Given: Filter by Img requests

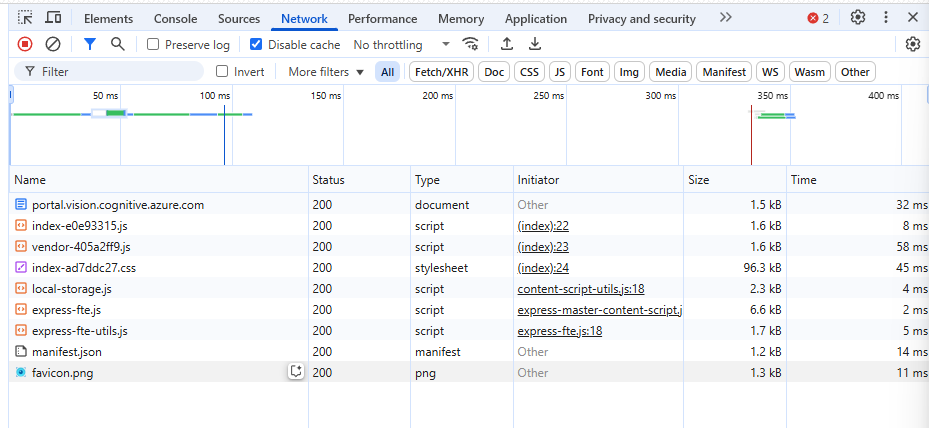Looking at the screenshot, I should tap(629, 72).
